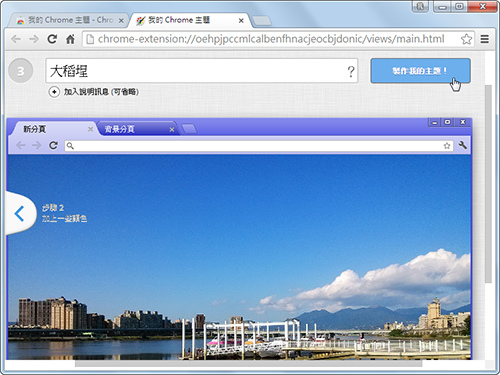Close the active 我的 Chrome 主題 tab
This screenshot has width=500, height=375.
click(241, 21)
